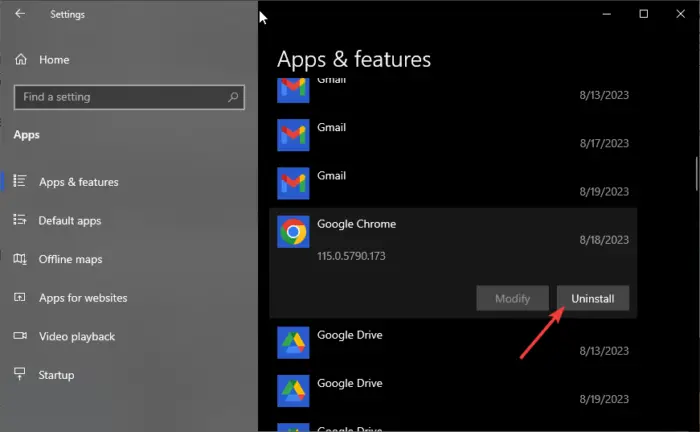Viewport: 700px width, 432px height.
Task: Close the Settings window
Action: tap(680, 14)
